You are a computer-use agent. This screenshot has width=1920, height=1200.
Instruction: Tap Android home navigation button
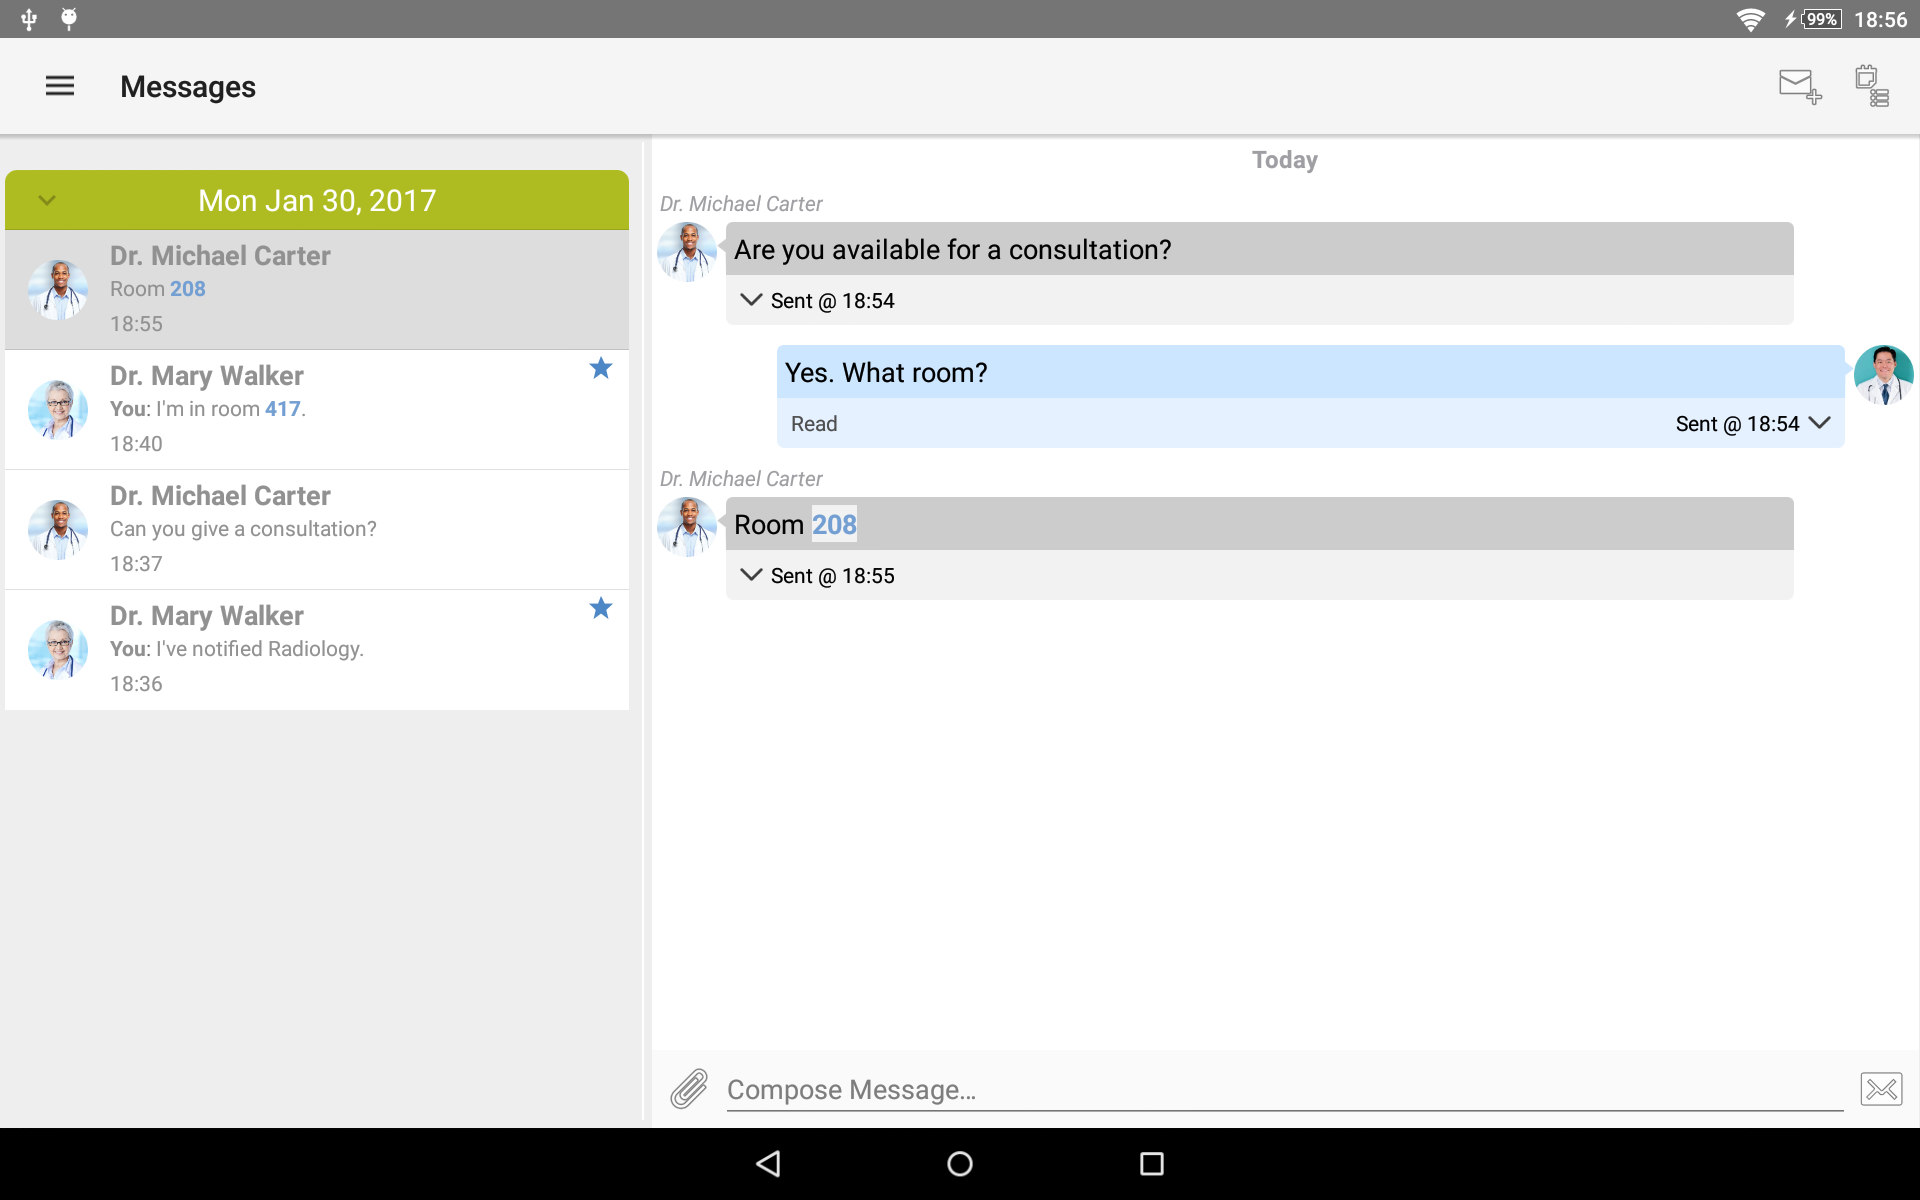(960, 1163)
